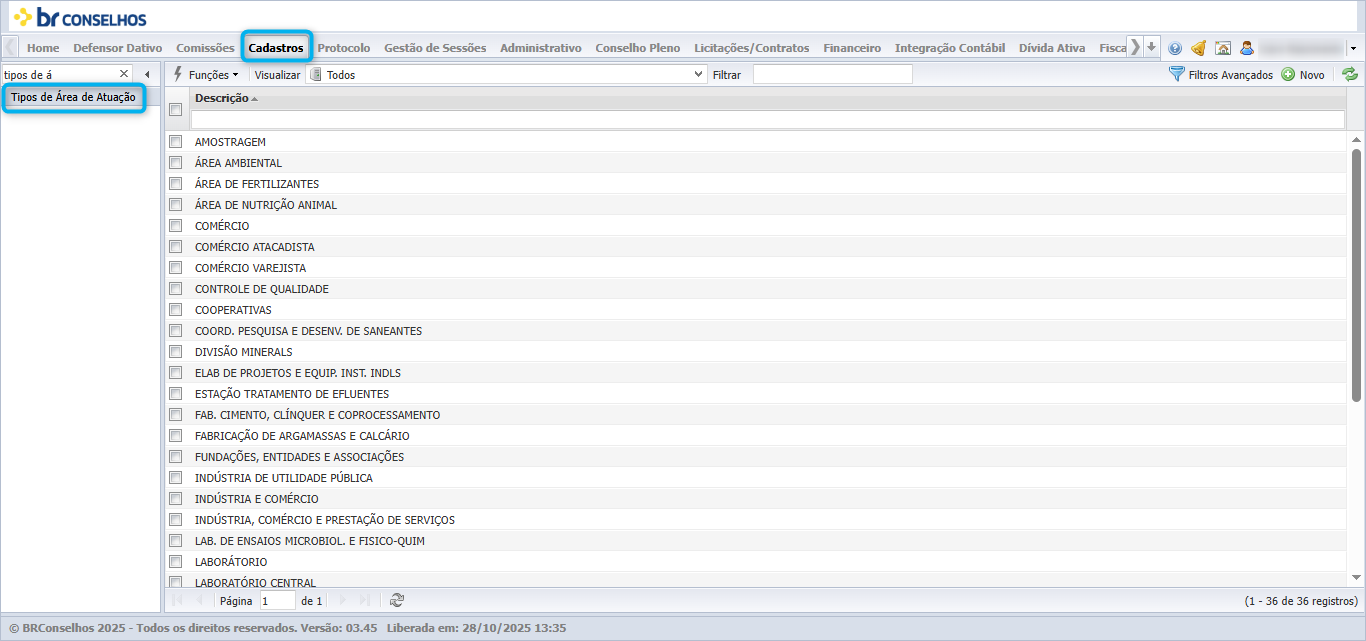This screenshot has width=1366, height=641.
Task: Click the FABRICAÇÃO DE ARGAMASSAS E CALCÁRIO row
Action: [755, 436]
